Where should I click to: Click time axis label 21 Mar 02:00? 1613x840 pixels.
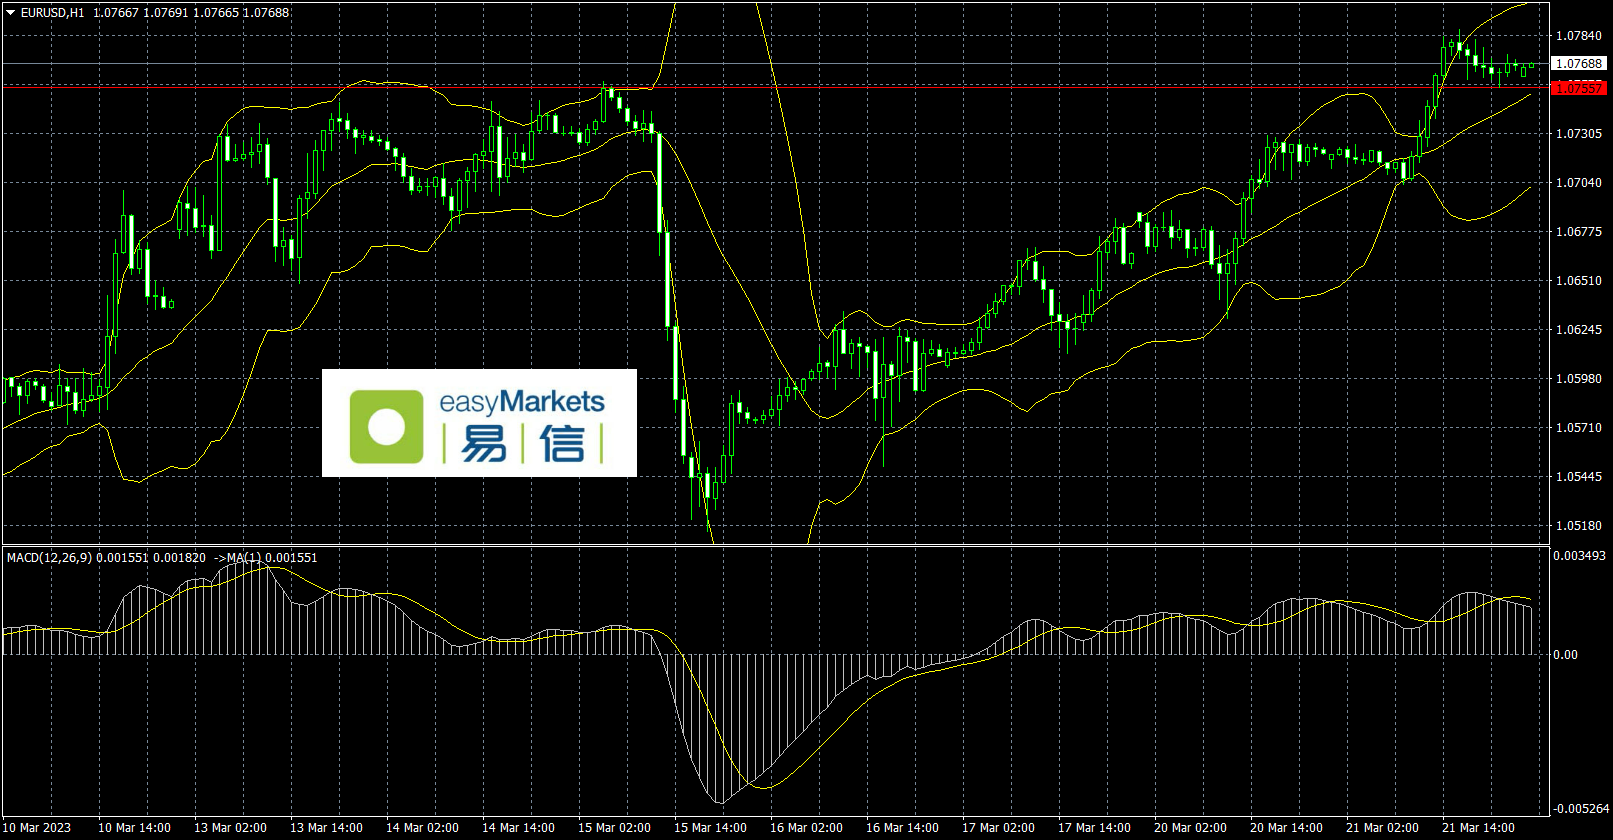[x=1382, y=828]
